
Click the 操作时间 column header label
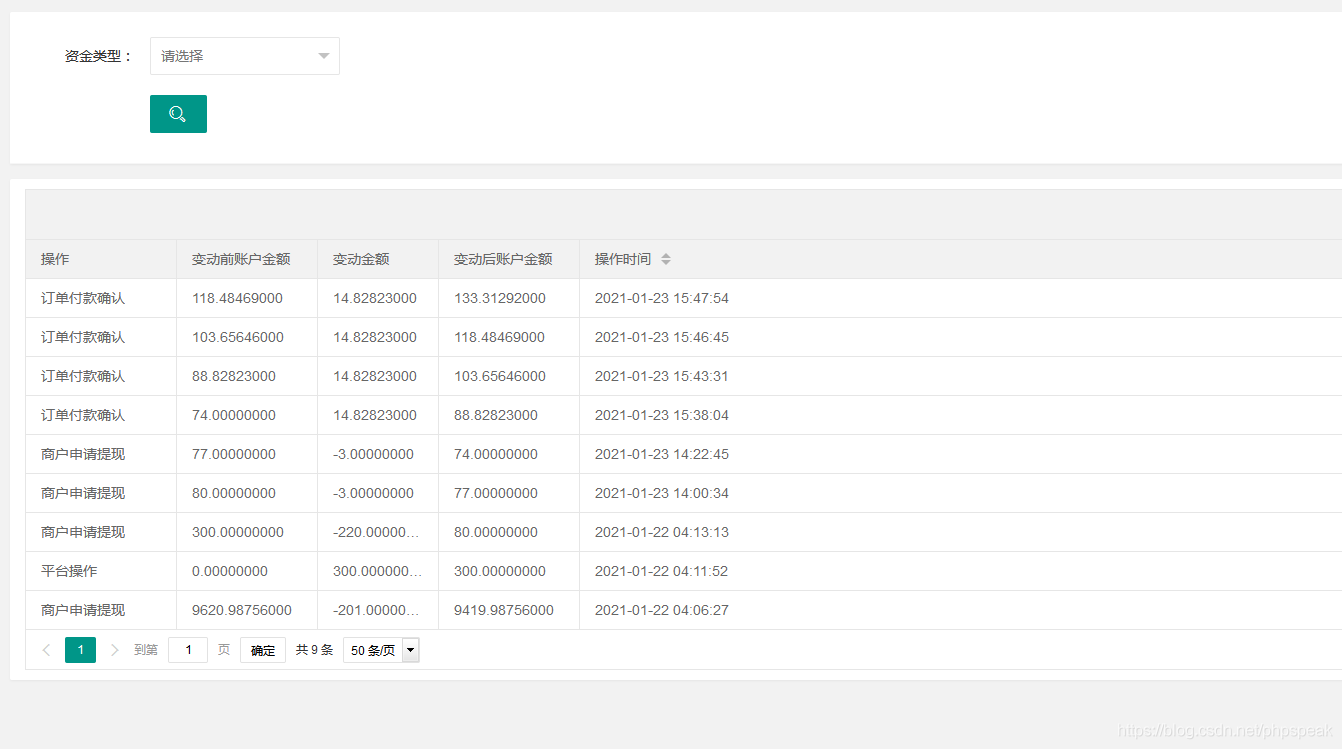pyautogui.click(x=623, y=259)
